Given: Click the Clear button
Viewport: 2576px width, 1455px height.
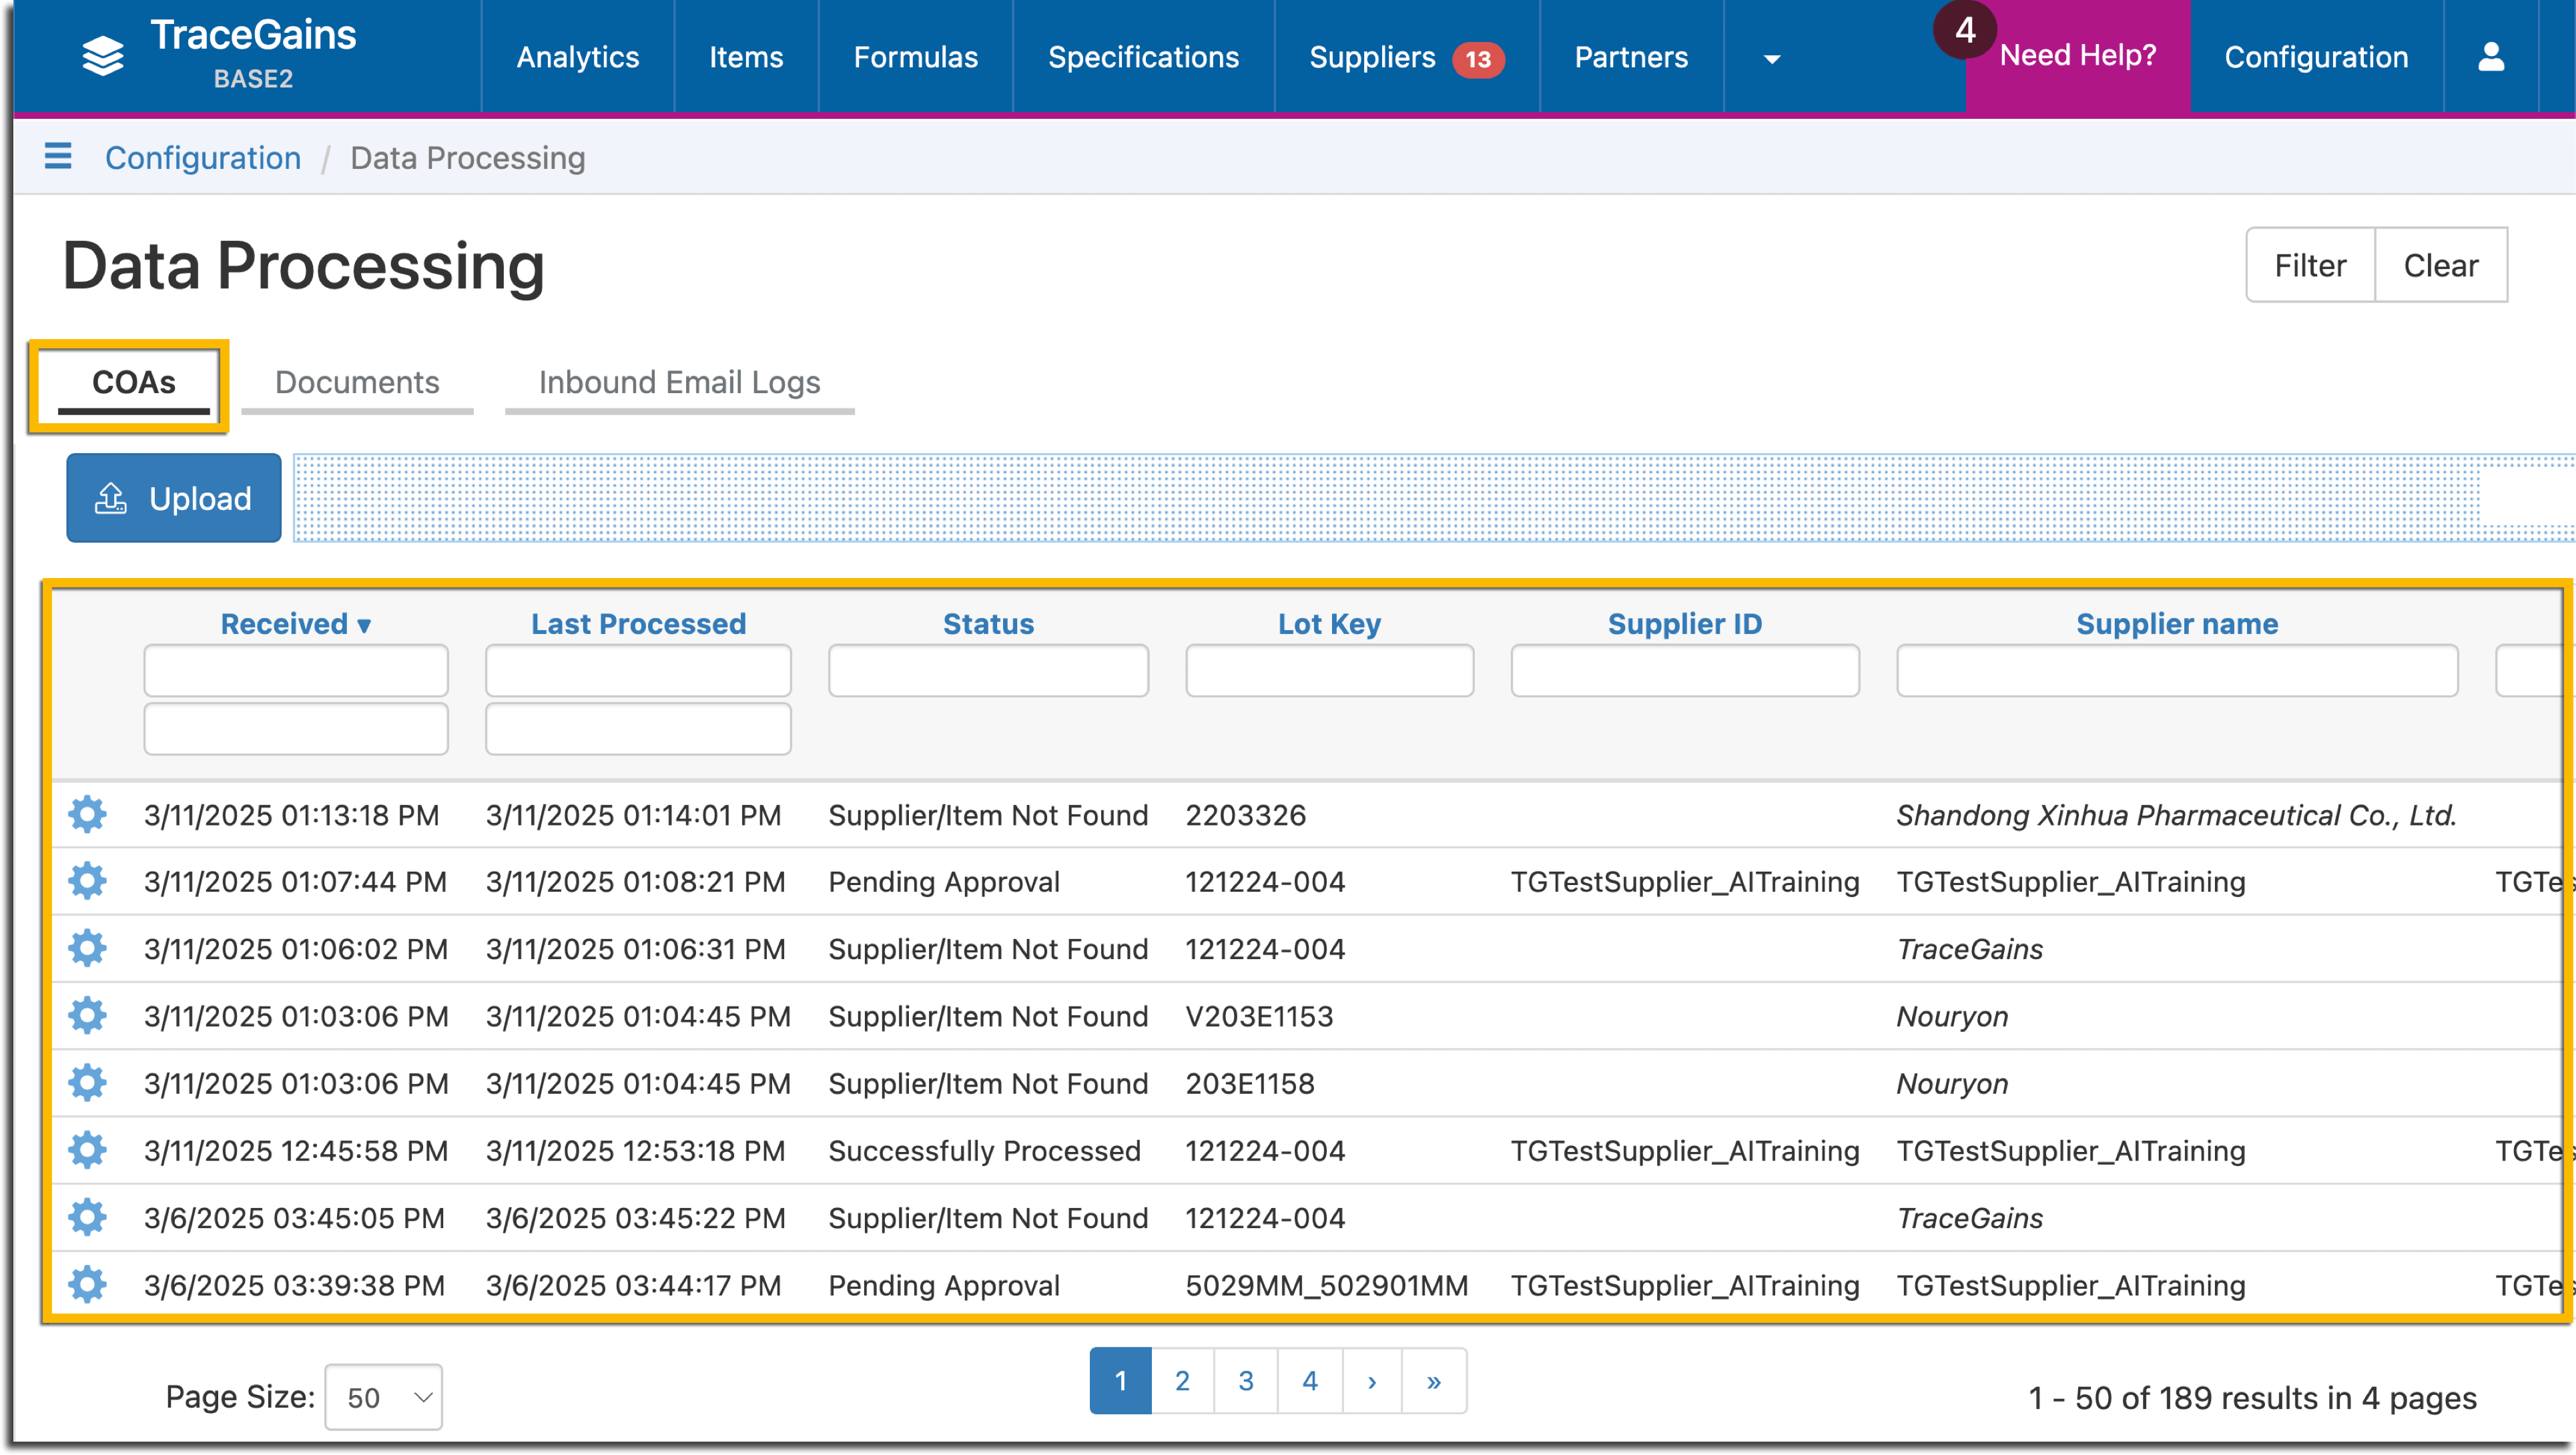Looking at the screenshot, I should tap(2441, 265).
